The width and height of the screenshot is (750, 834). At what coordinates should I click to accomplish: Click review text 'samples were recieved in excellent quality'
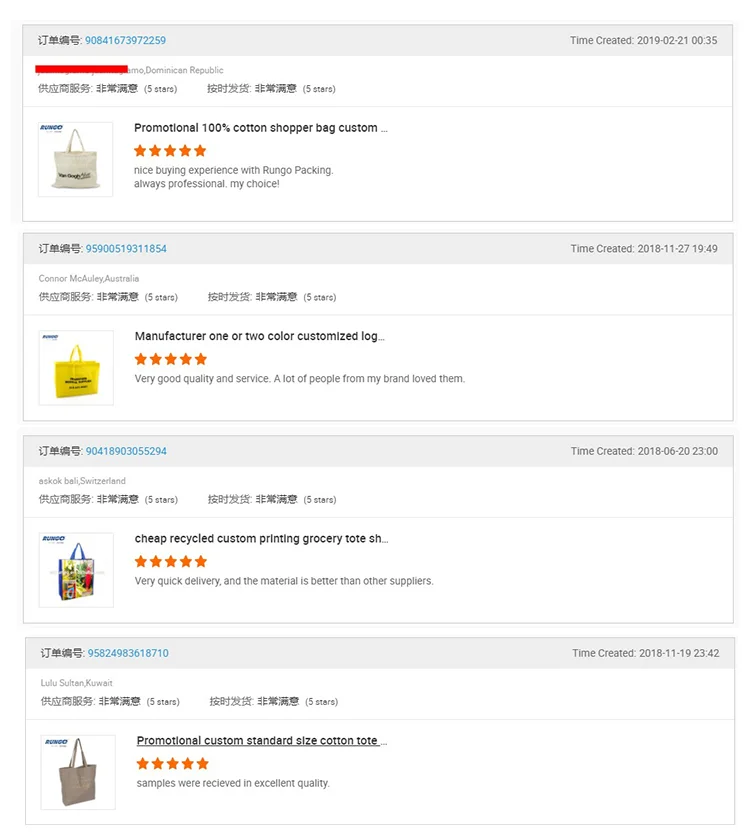coord(233,783)
